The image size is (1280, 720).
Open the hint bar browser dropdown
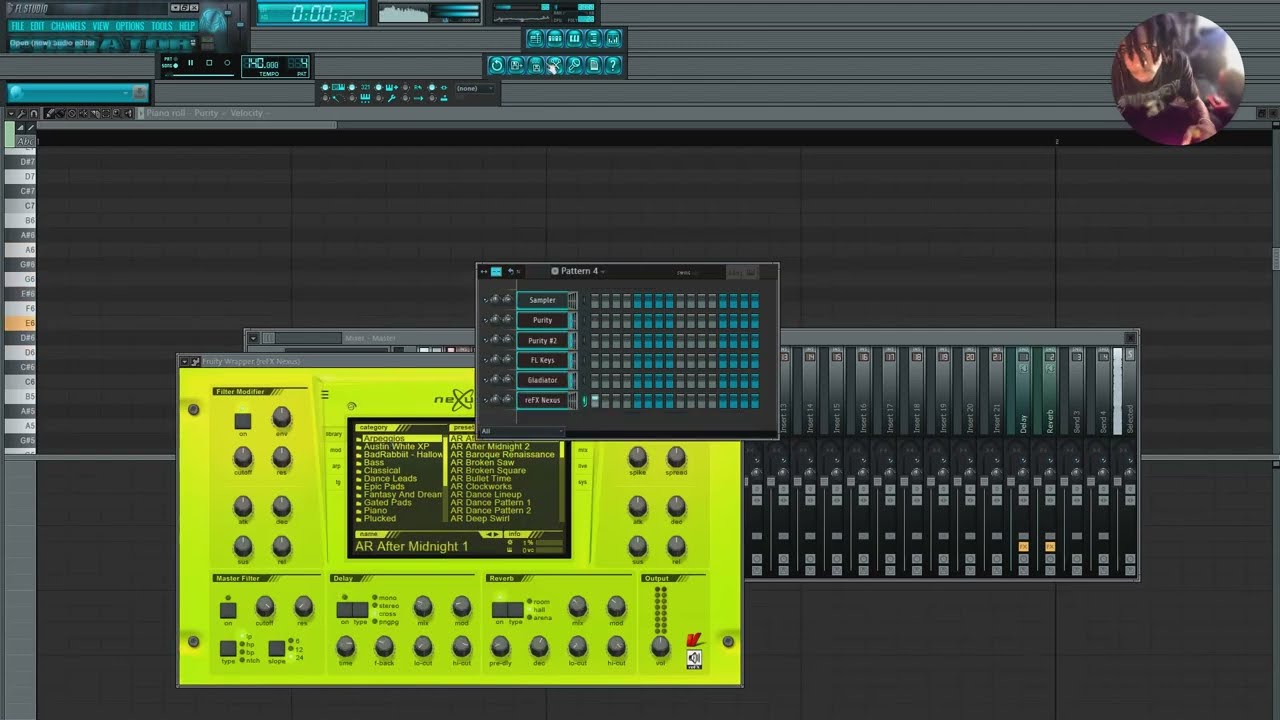(x=125, y=92)
